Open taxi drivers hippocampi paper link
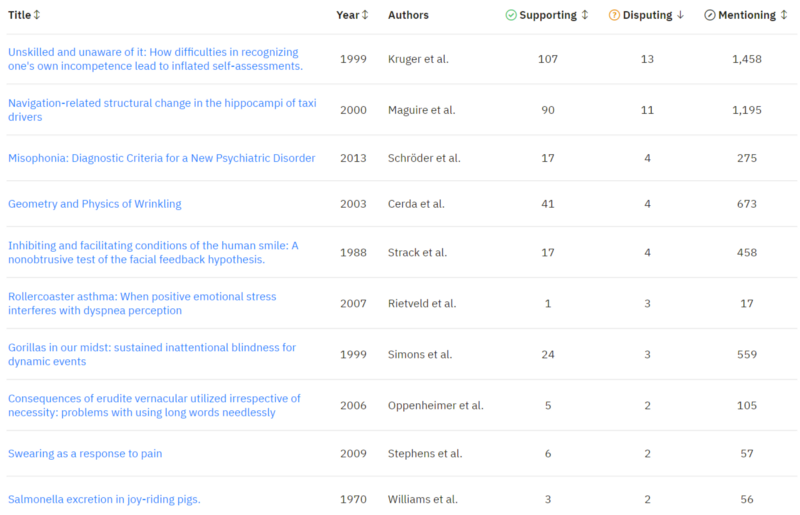The width and height of the screenshot is (800, 515). pyautogui.click(x=162, y=110)
